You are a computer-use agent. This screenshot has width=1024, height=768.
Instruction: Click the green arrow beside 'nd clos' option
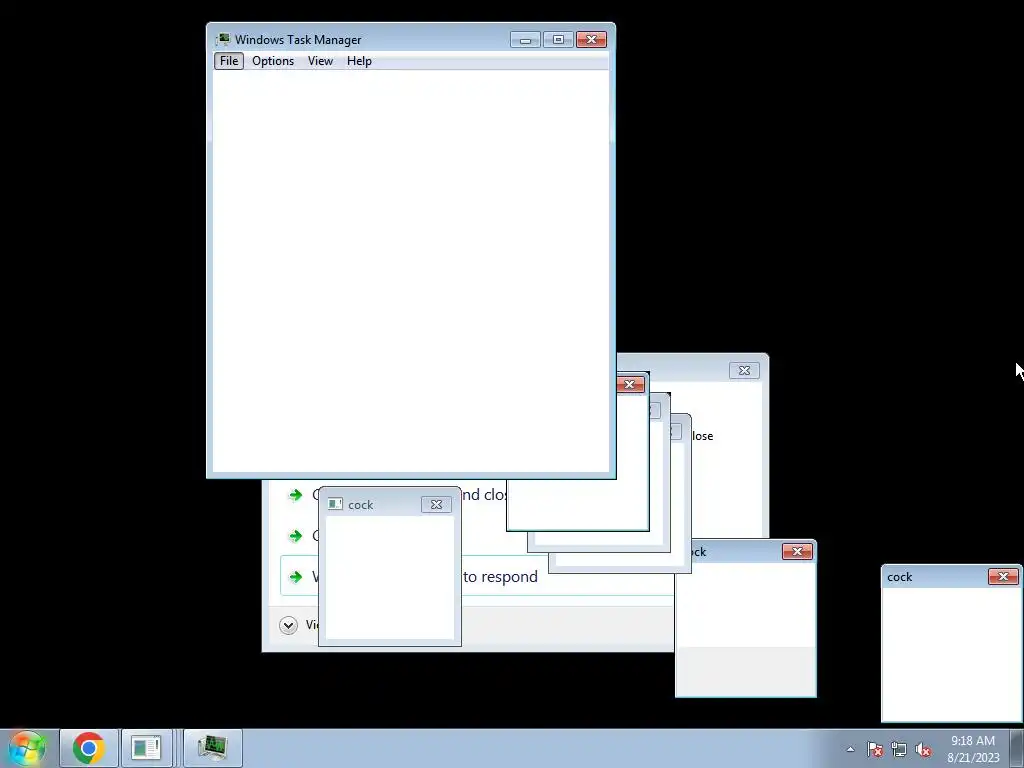click(x=296, y=494)
